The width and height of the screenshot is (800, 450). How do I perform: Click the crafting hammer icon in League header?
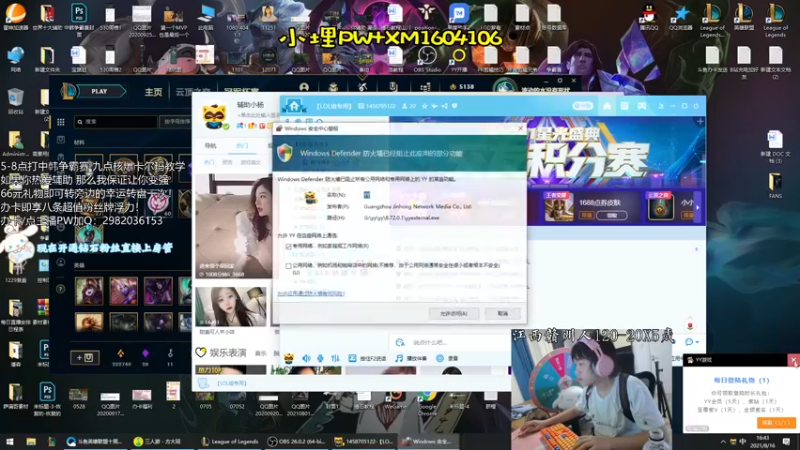click(x=362, y=87)
